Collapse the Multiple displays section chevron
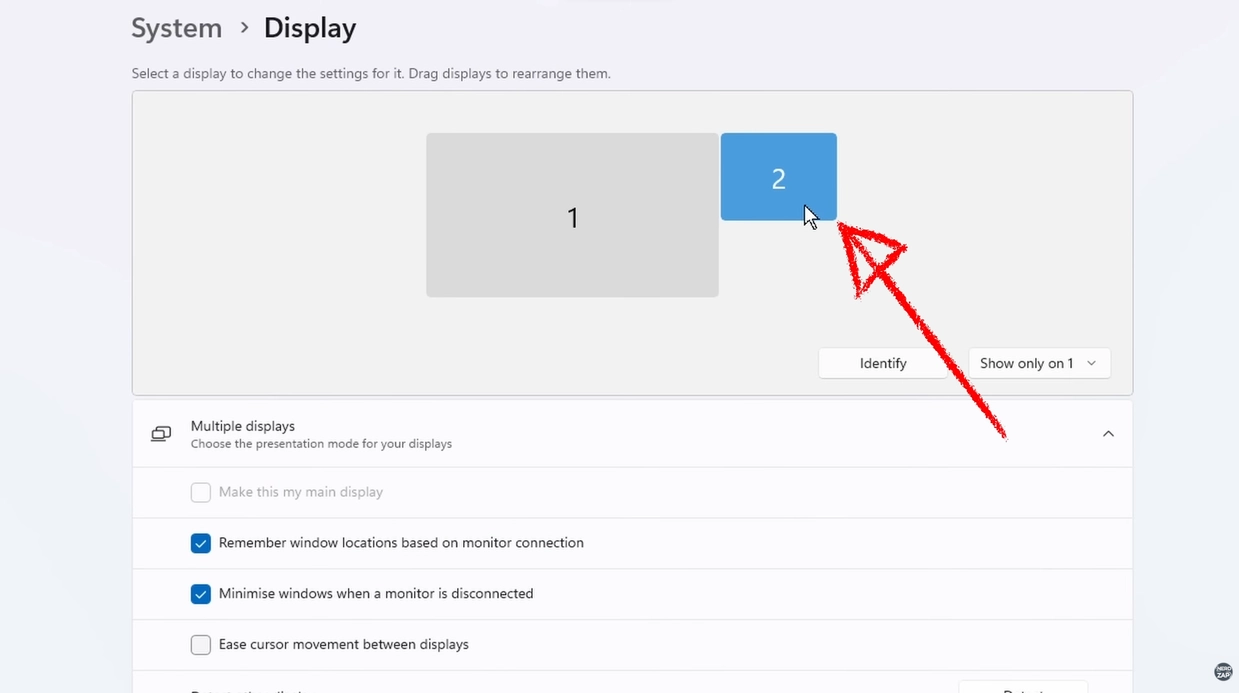1239x693 pixels. tap(1108, 434)
